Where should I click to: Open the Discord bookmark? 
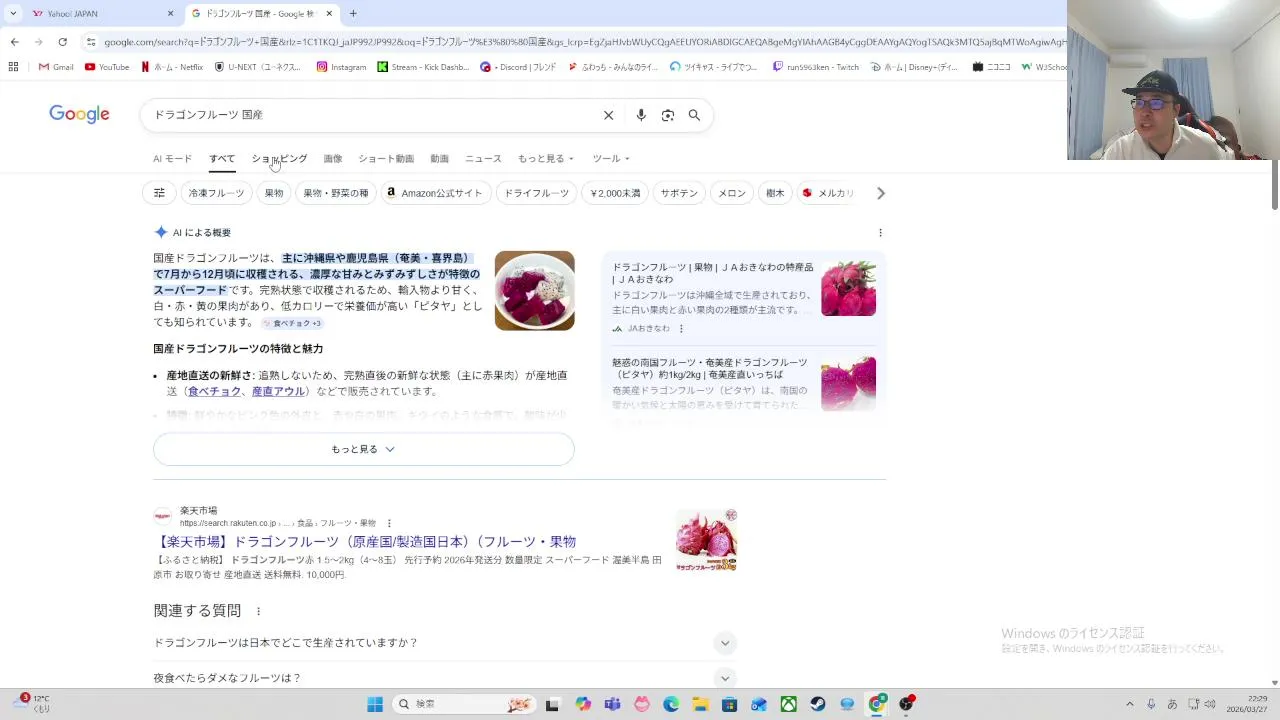[x=518, y=67]
